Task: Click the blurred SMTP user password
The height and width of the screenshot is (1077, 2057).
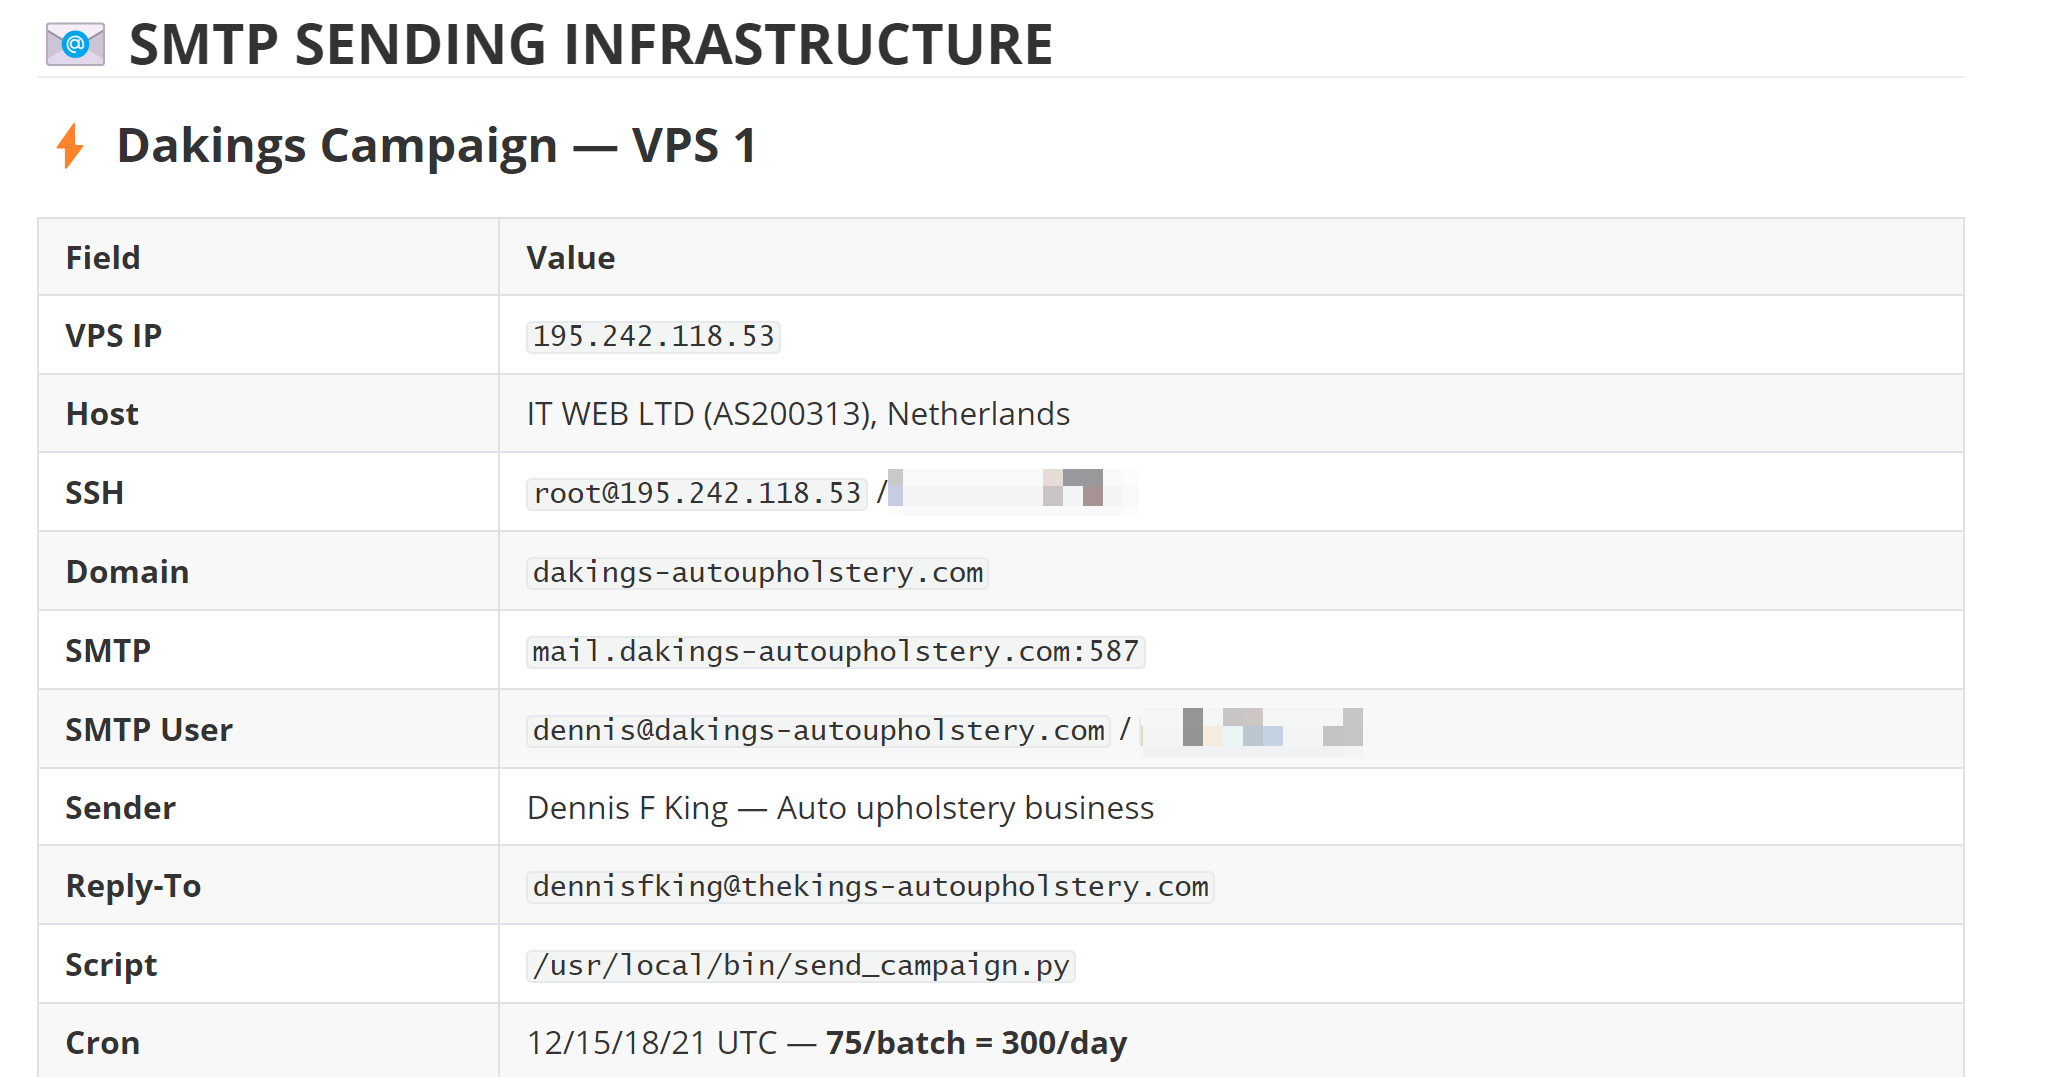Action: pyautogui.click(x=1252, y=729)
